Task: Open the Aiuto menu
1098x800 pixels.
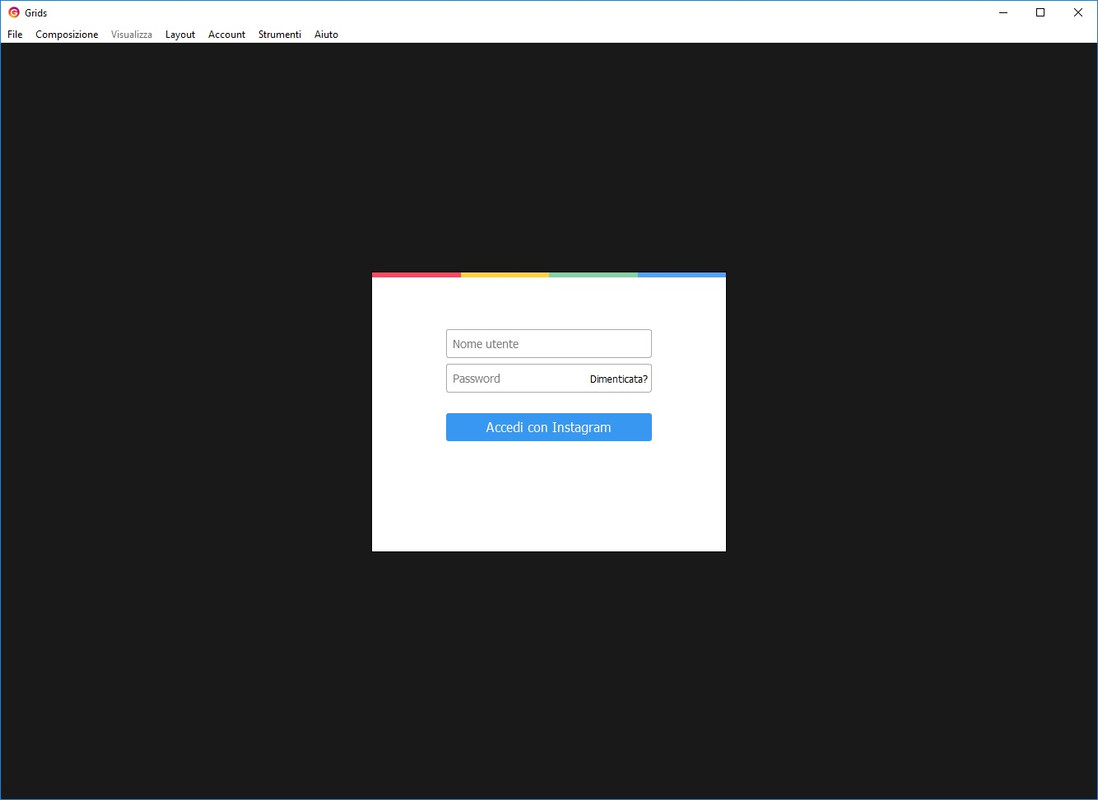Action: [x=326, y=34]
